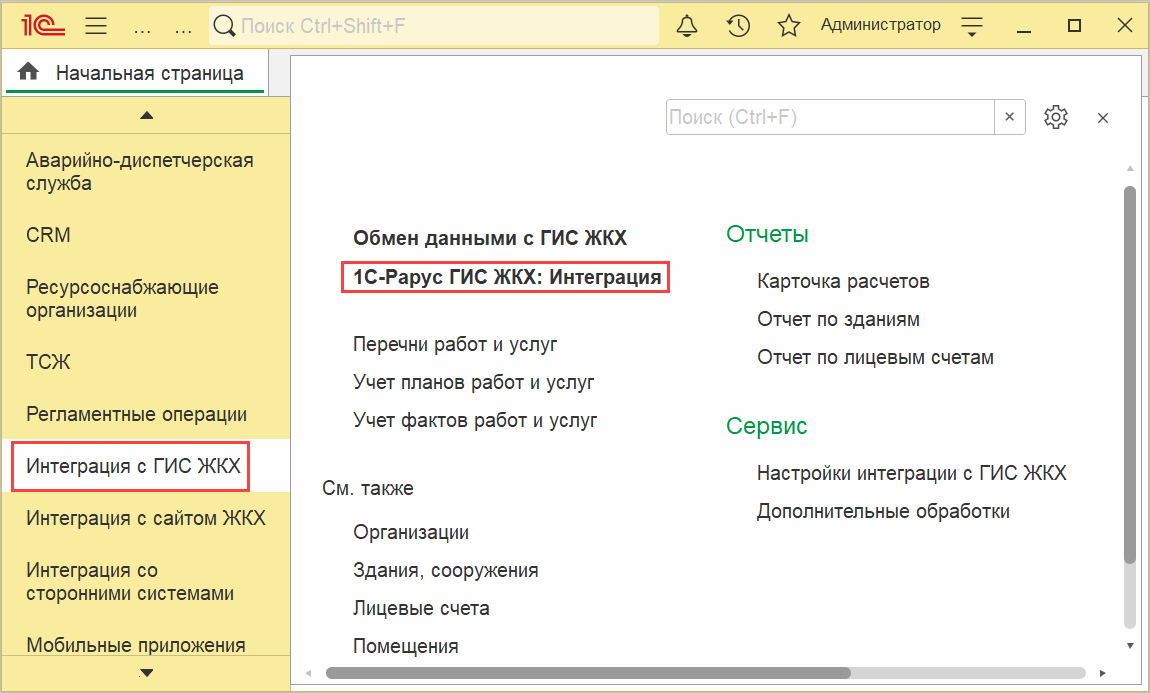Open 1С-Рарус ГИС ЖКХ: Интеграция

pos(507,277)
